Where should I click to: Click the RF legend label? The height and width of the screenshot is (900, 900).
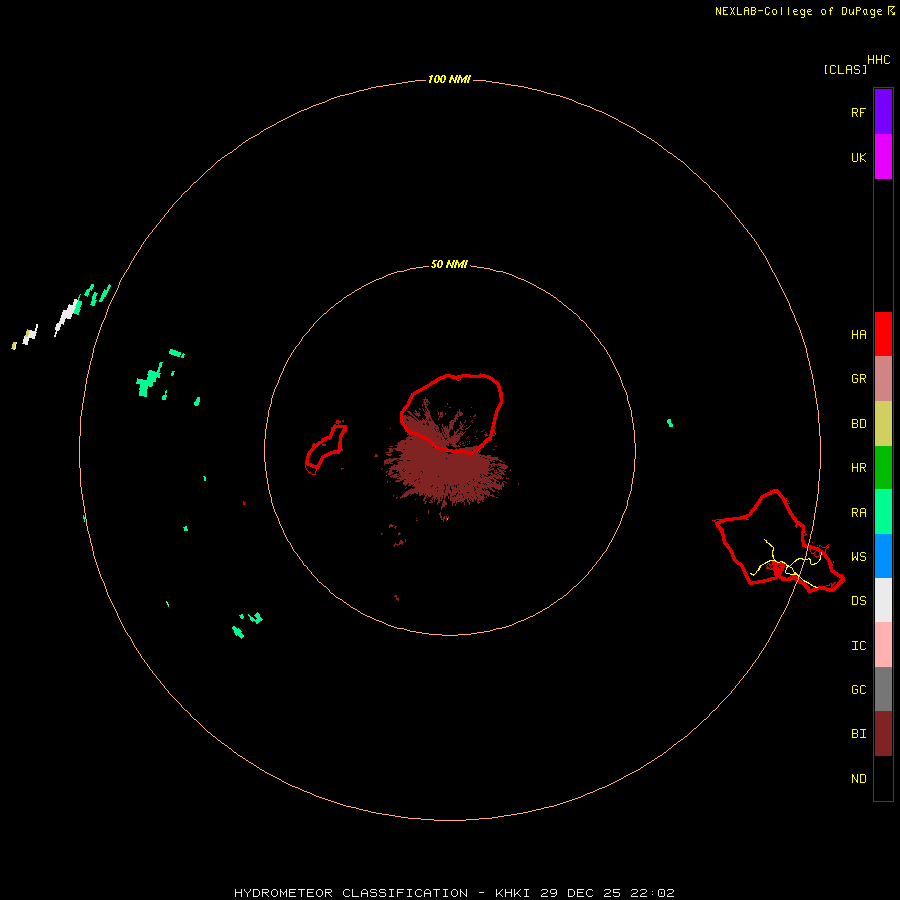(858, 113)
